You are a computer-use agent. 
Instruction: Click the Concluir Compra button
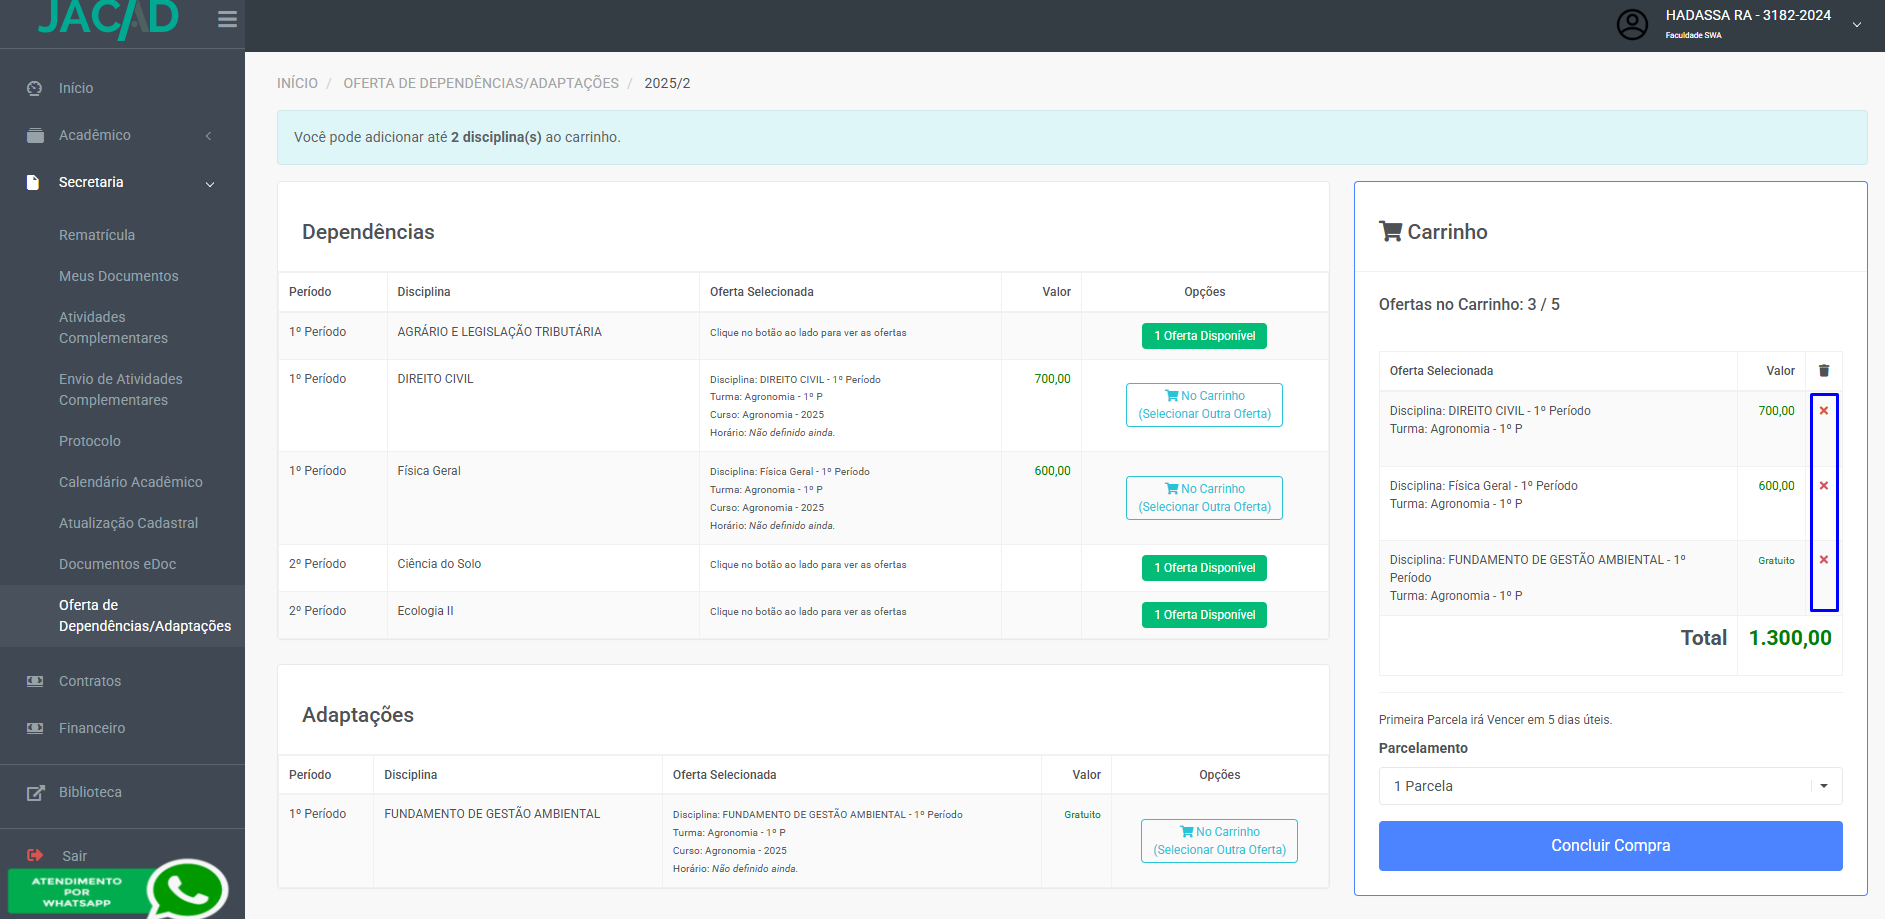pyautogui.click(x=1610, y=846)
